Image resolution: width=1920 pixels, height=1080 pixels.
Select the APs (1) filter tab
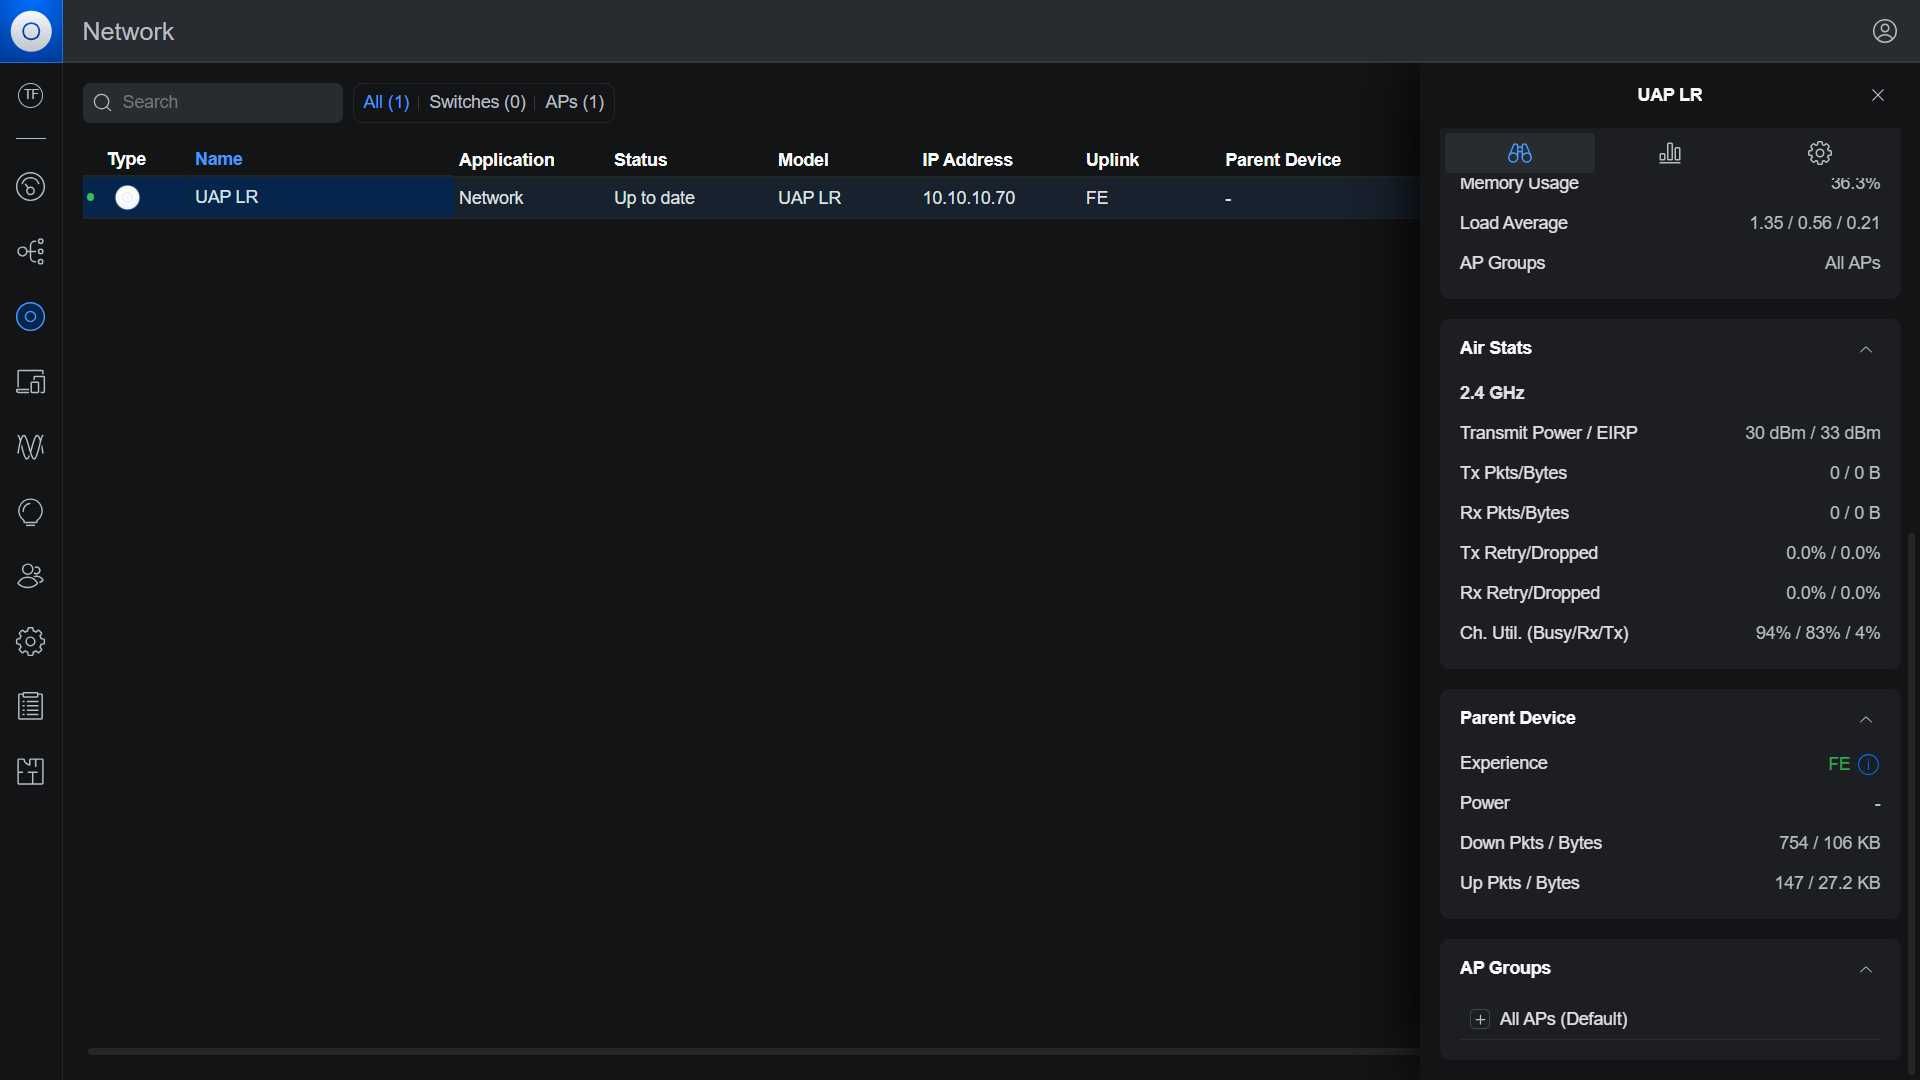pyautogui.click(x=574, y=102)
